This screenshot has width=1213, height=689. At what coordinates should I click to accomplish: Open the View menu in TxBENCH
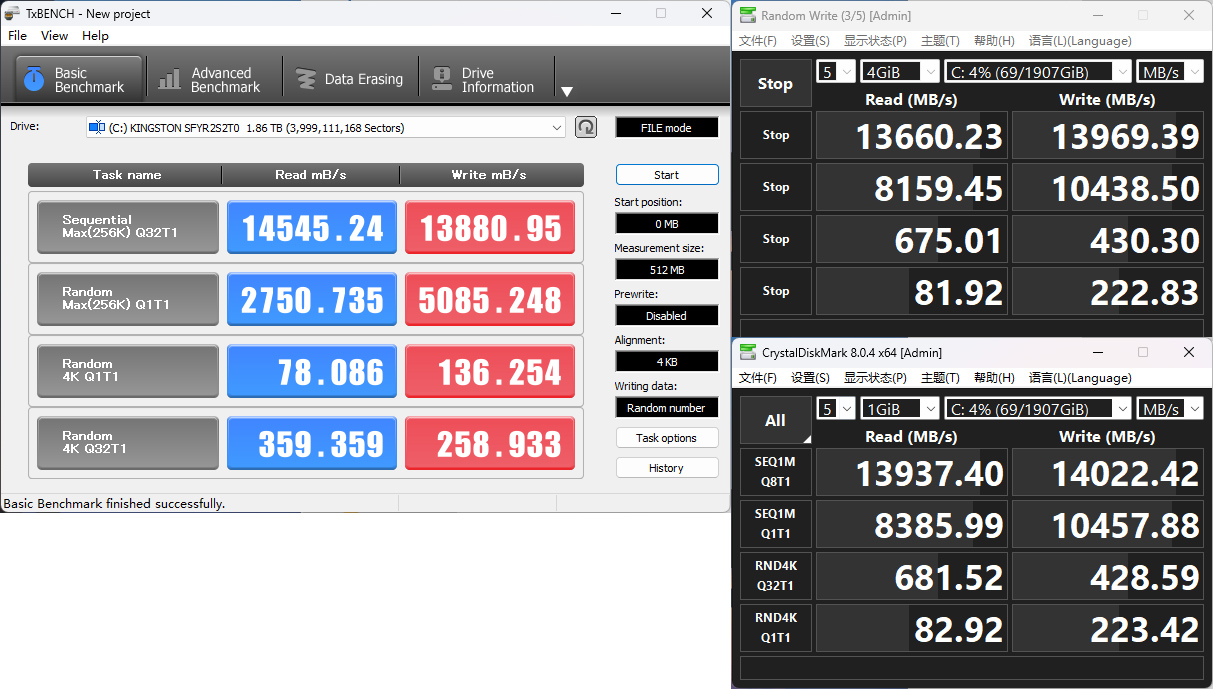click(x=54, y=35)
